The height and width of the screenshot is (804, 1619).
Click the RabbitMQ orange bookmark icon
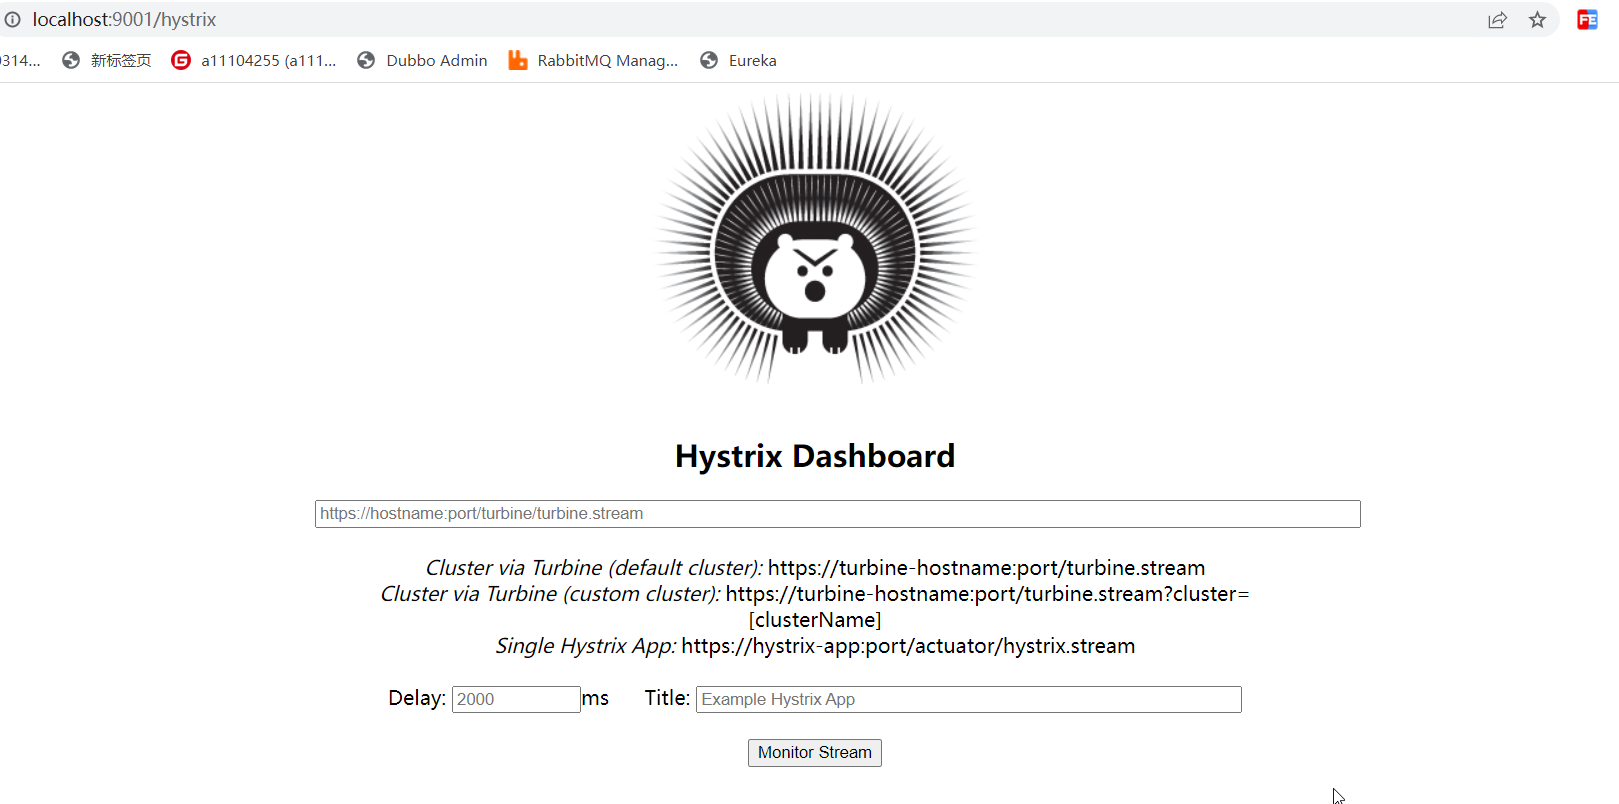pos(518,60)
